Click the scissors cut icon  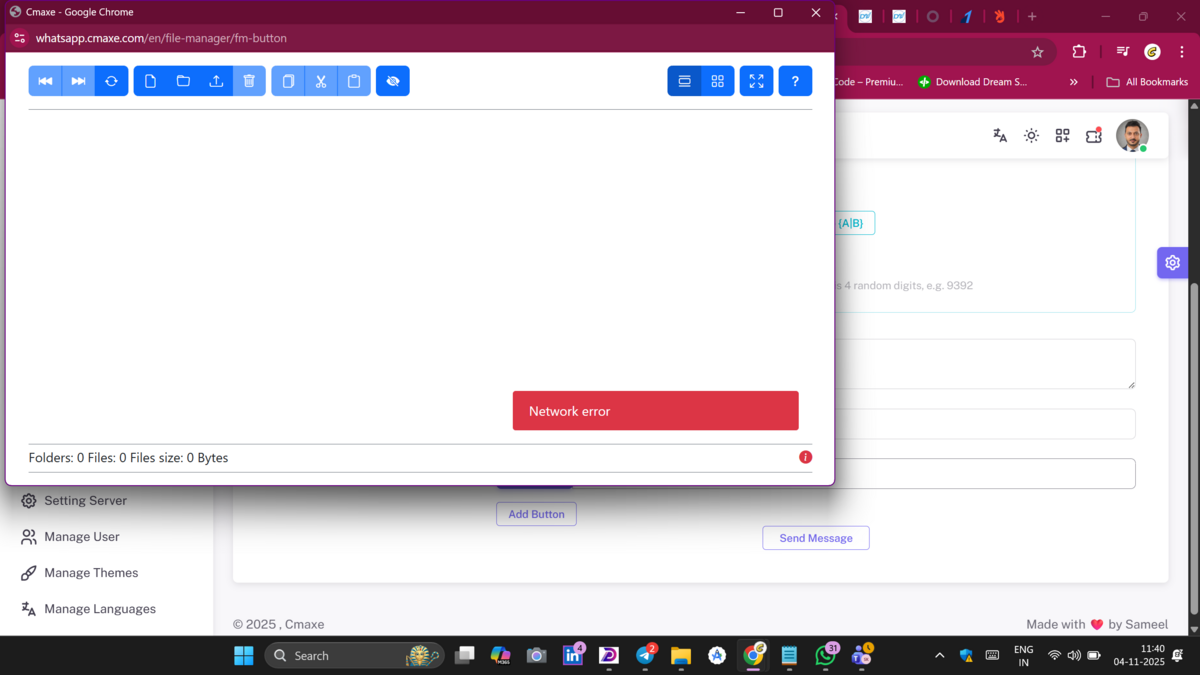click(321, 81)
